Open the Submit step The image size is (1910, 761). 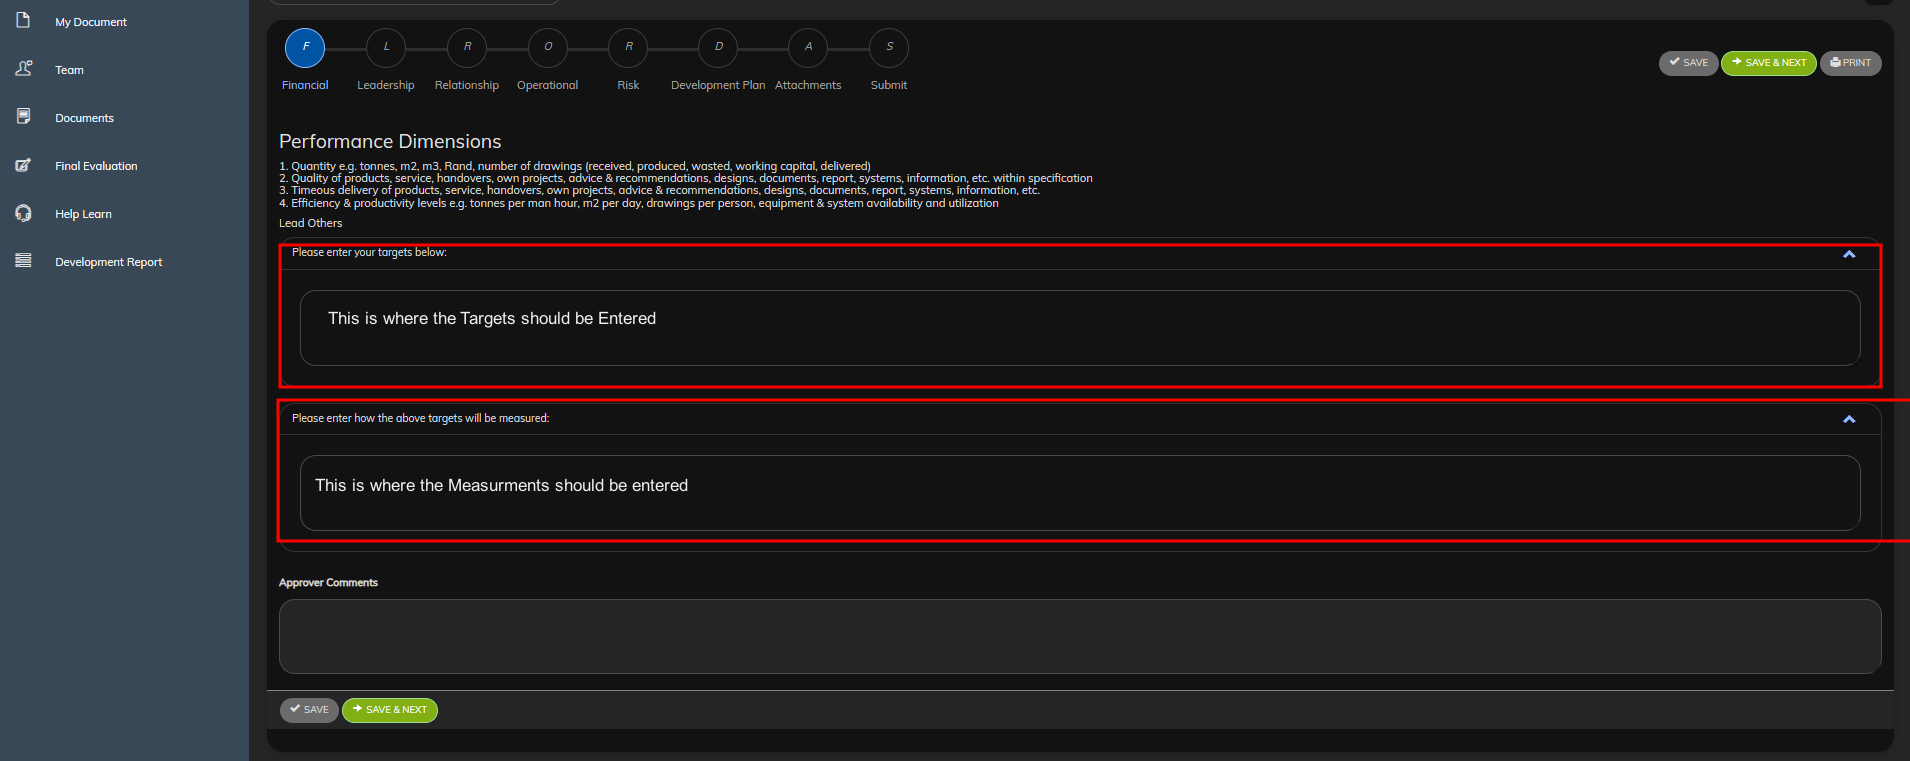click(889, 48)
